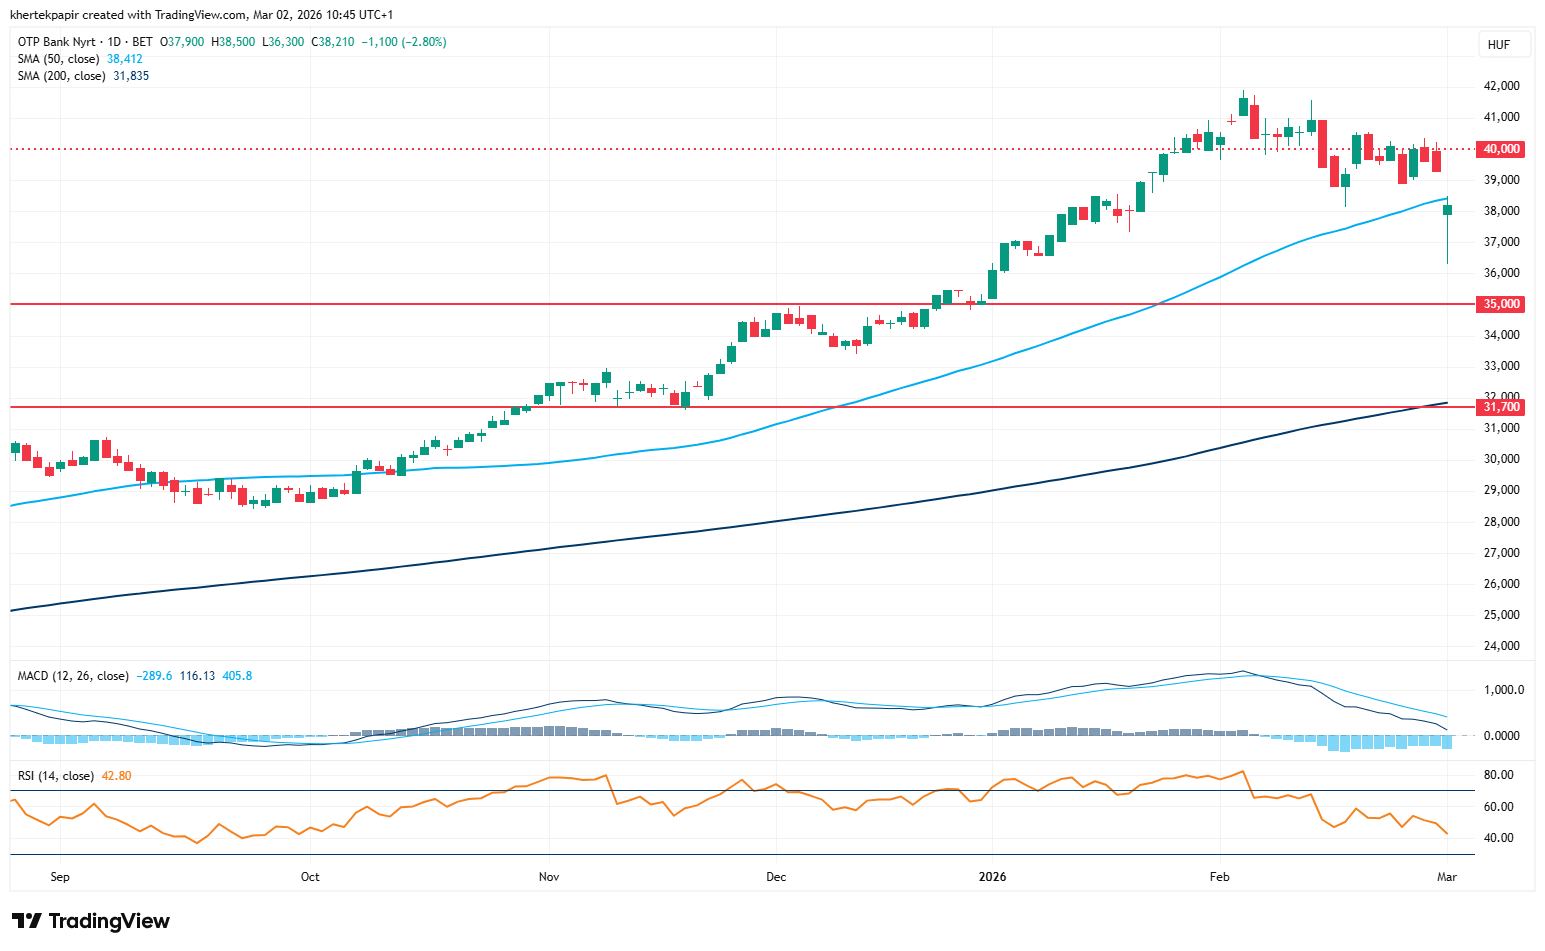Click the 42,000 label on price axis

point(1501,86)
